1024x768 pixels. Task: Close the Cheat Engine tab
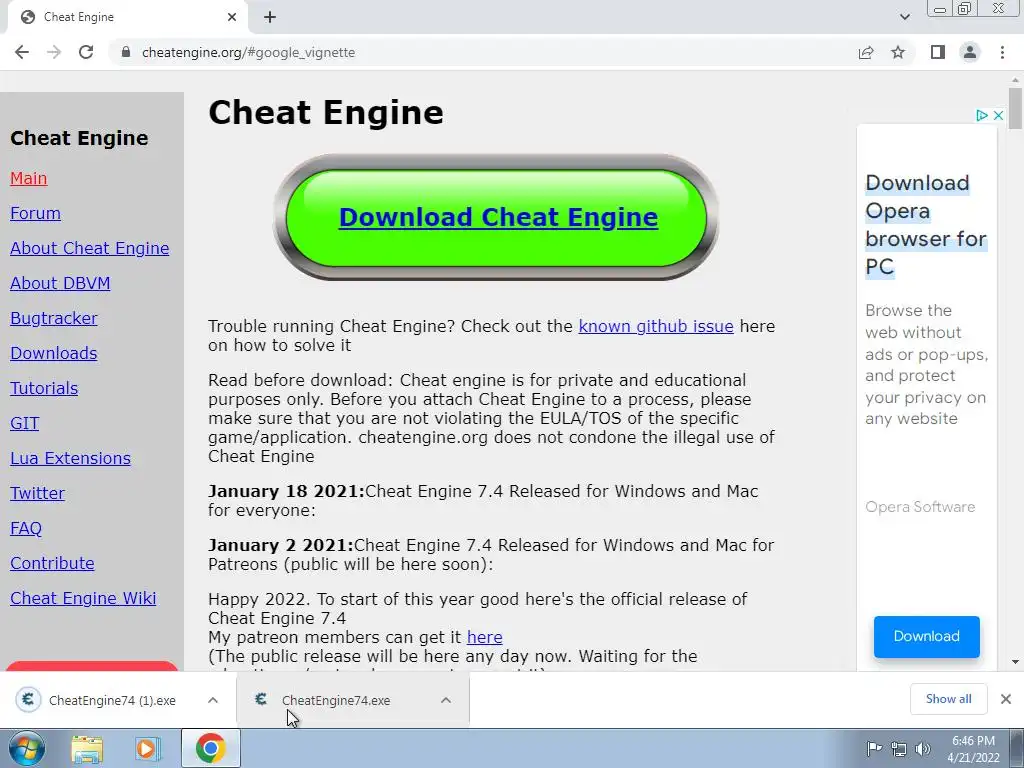tap(232, 17)
